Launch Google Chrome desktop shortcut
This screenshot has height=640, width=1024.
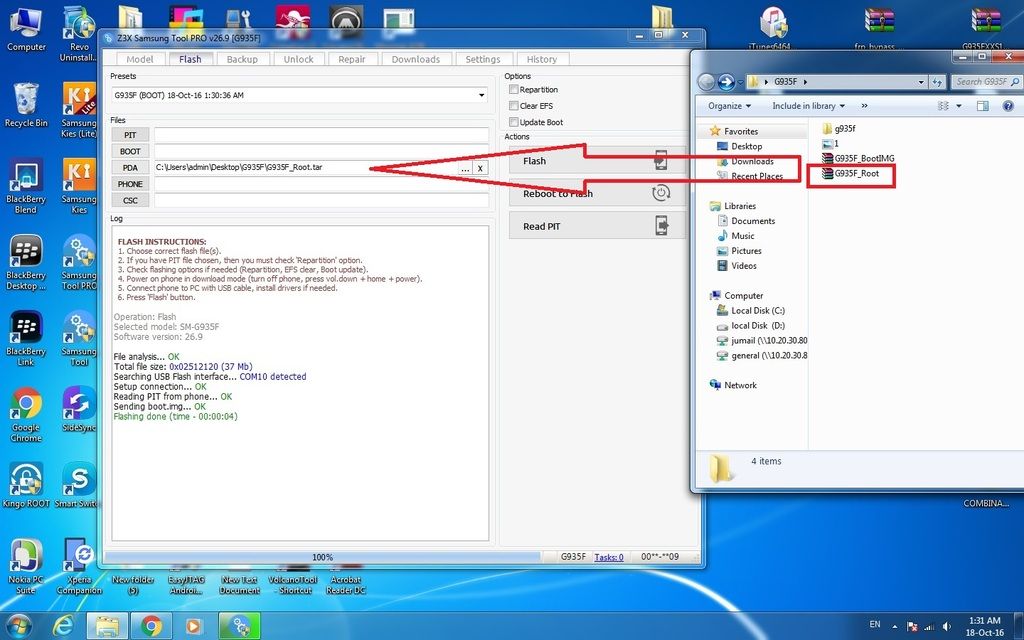coord(26,415)
